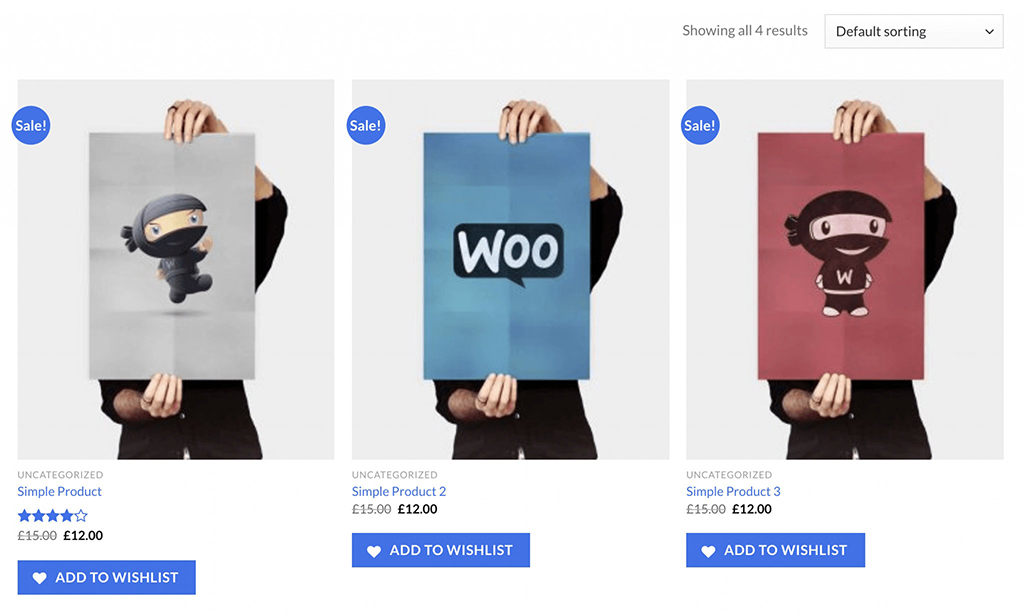Click the chevron arrow in the sorting box
Screen dimensions: 1024x615
click(989, 31)
